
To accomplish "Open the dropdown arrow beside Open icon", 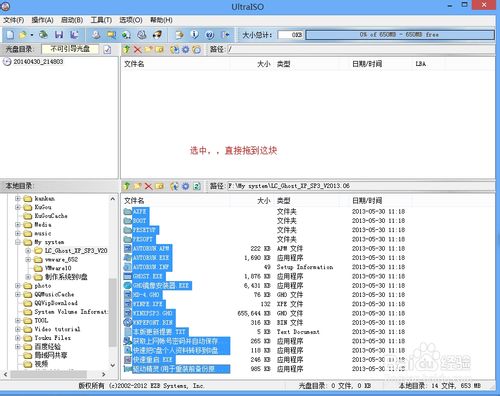I will pos(32,35).
